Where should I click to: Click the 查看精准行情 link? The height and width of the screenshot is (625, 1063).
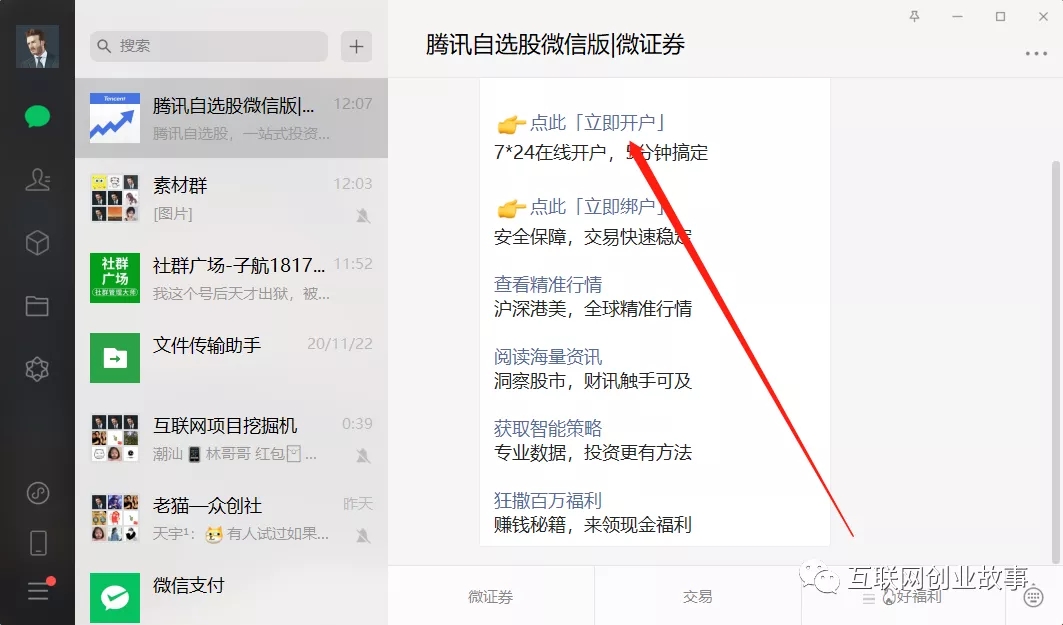click(548, 285)
